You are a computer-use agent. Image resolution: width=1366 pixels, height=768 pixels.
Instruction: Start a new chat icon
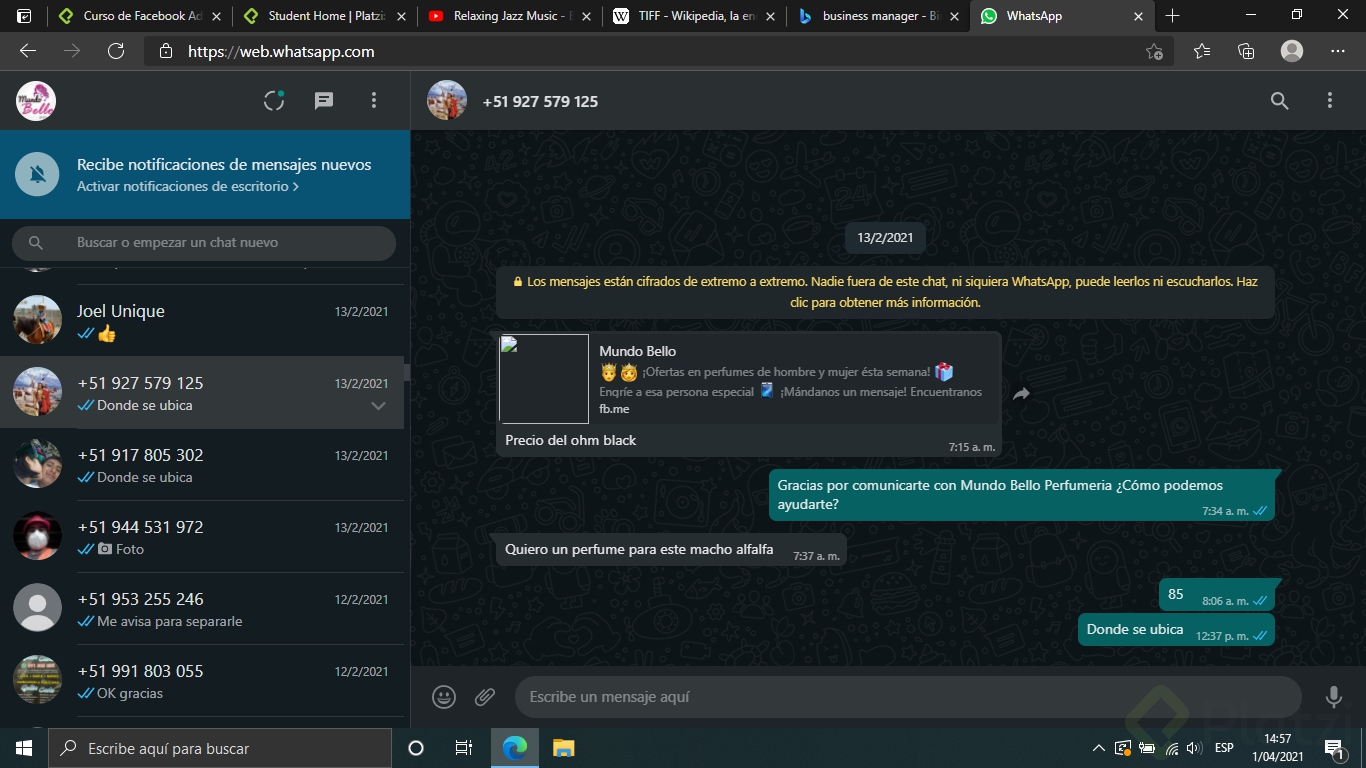click(324, 100)
